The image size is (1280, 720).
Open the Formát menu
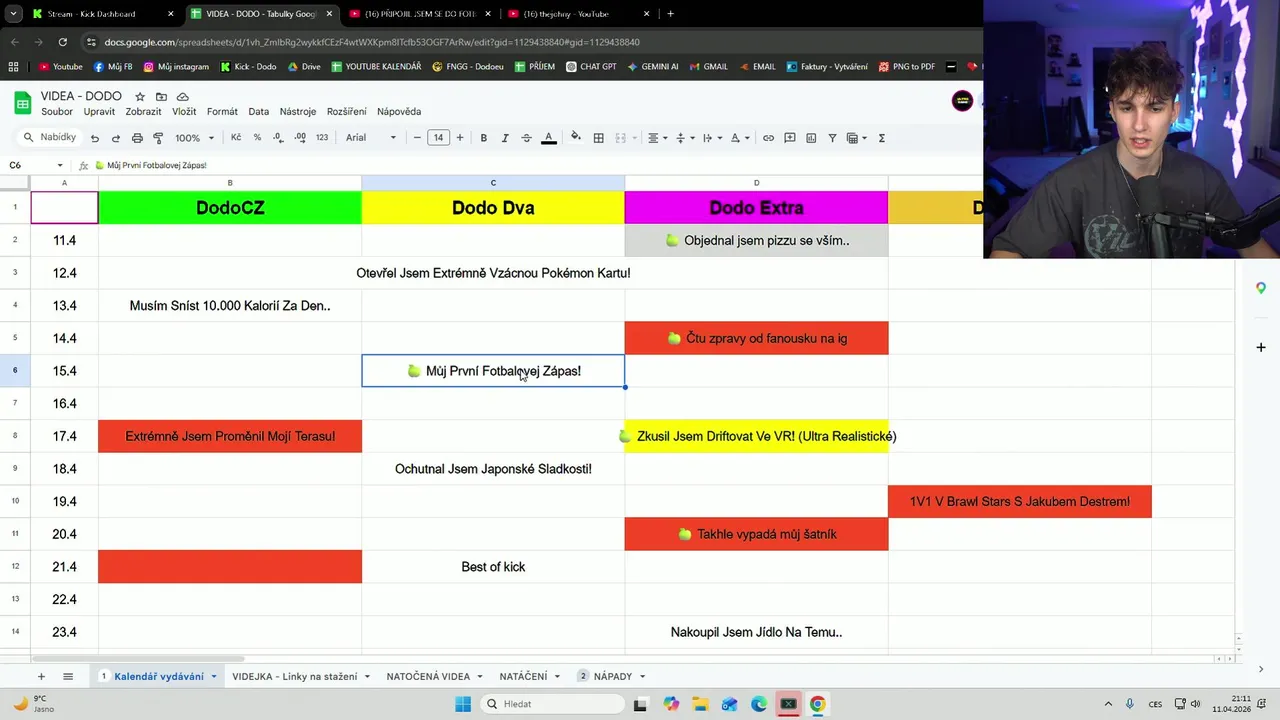tap(222, 112)
